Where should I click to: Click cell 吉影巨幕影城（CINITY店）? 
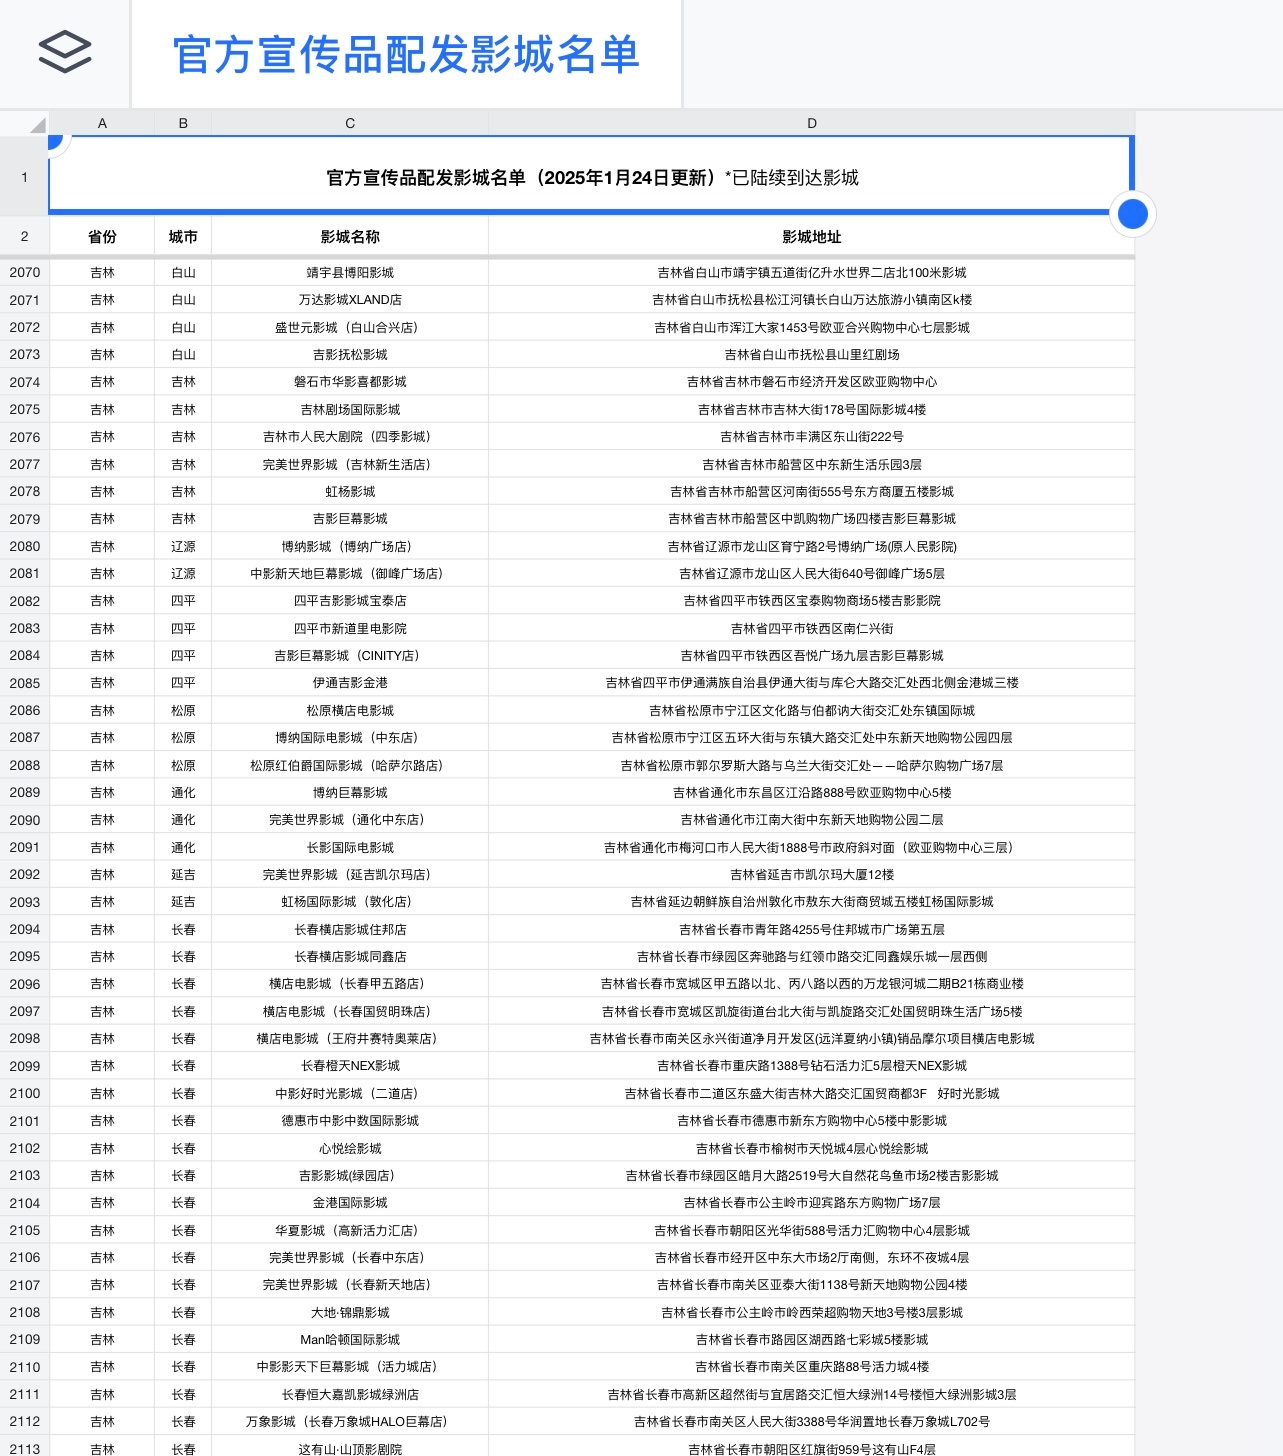(x=350, y=655)
